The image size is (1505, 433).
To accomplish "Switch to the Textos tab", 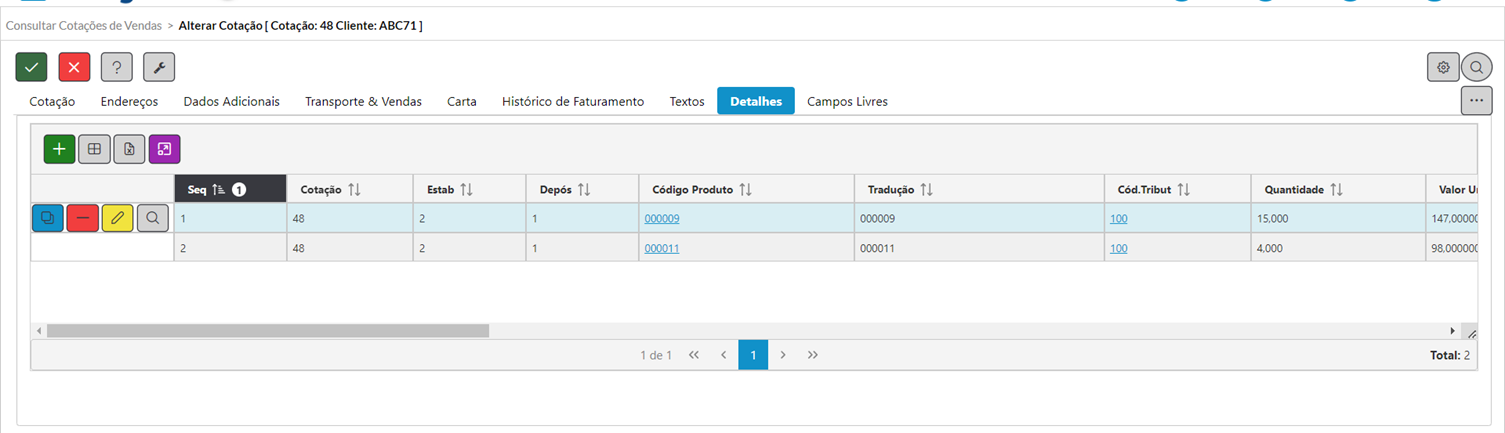I will [x=687, y=101].
